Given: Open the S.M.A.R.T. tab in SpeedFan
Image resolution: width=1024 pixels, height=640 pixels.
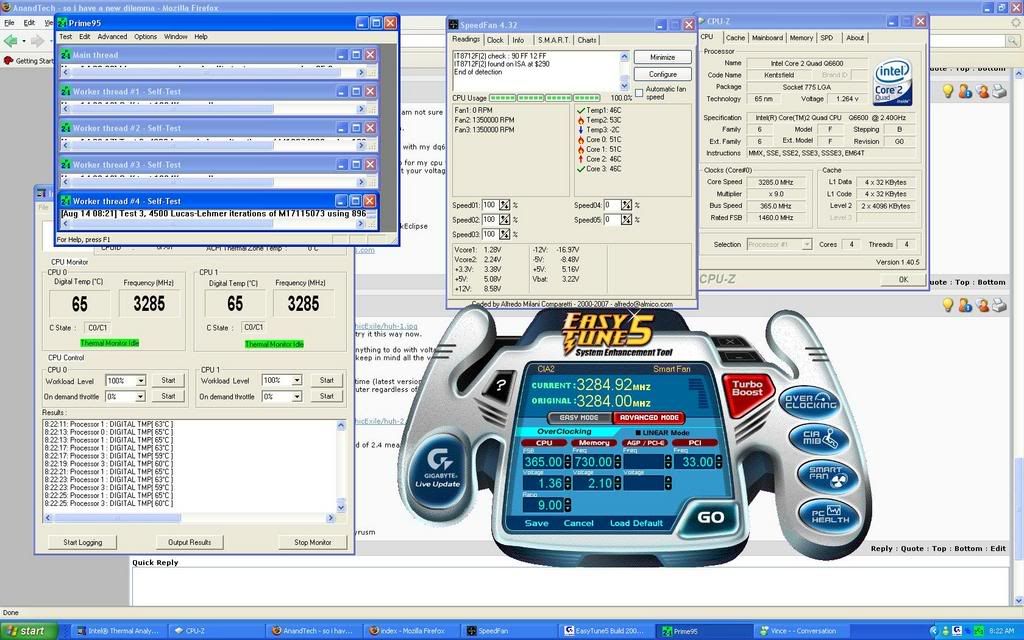Looking at the screenshot, I should click(553, 40).
